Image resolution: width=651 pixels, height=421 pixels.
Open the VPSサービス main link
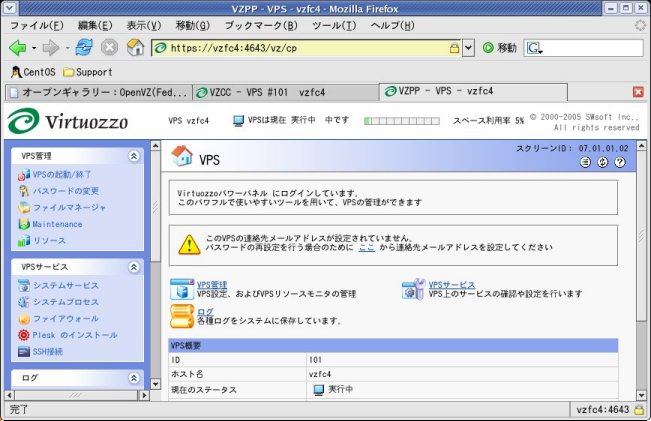point(452,285)
